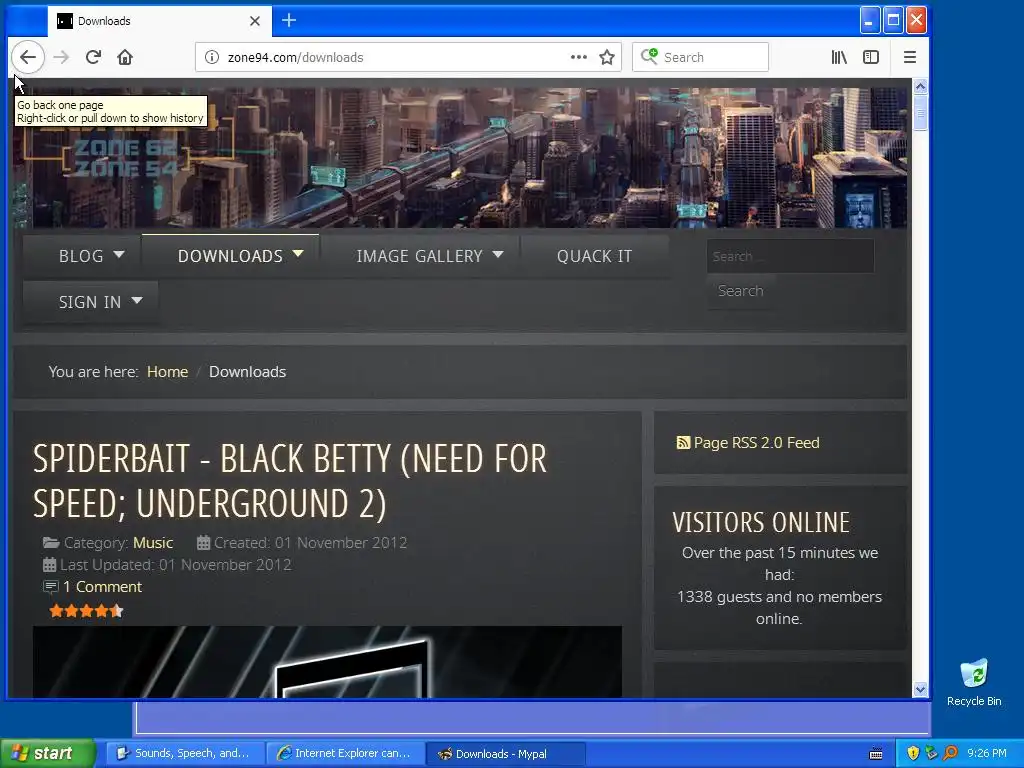
Task: Open the page actions three-dot menu
Action: (x=579, y=57)
